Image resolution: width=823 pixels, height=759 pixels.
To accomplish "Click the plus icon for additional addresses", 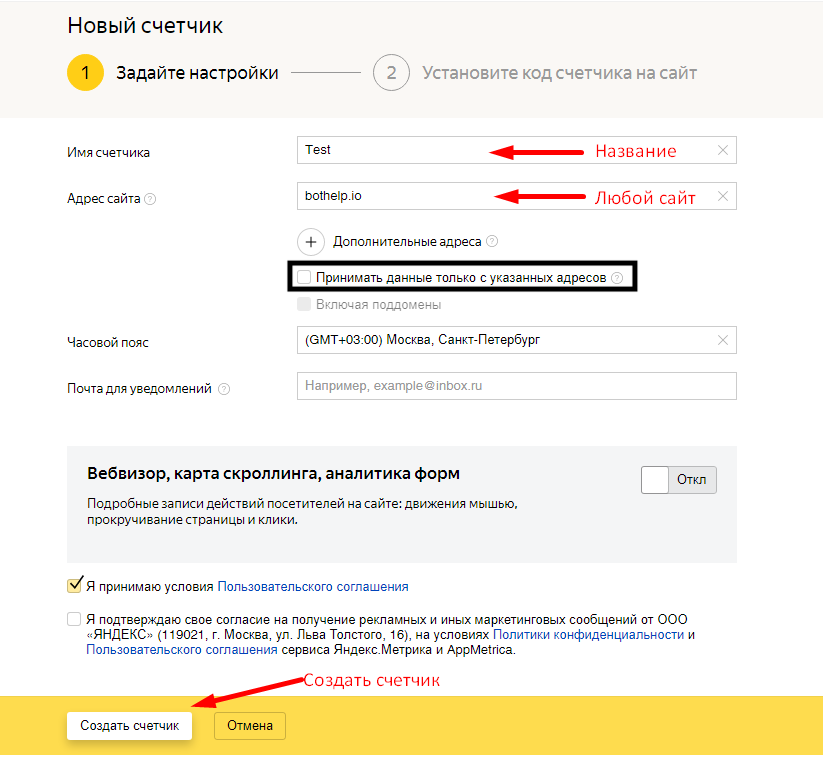I will coord(310,241).
